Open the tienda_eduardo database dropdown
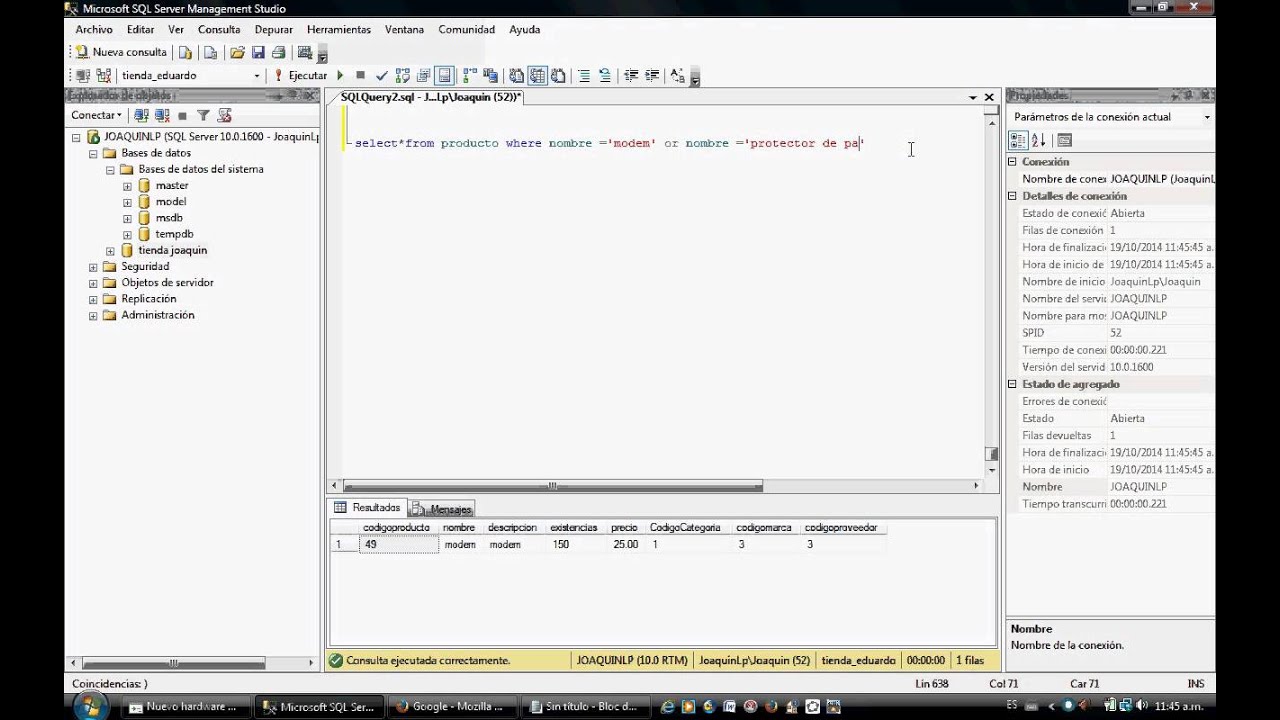The image size is (1280, 720). [257, 75]
